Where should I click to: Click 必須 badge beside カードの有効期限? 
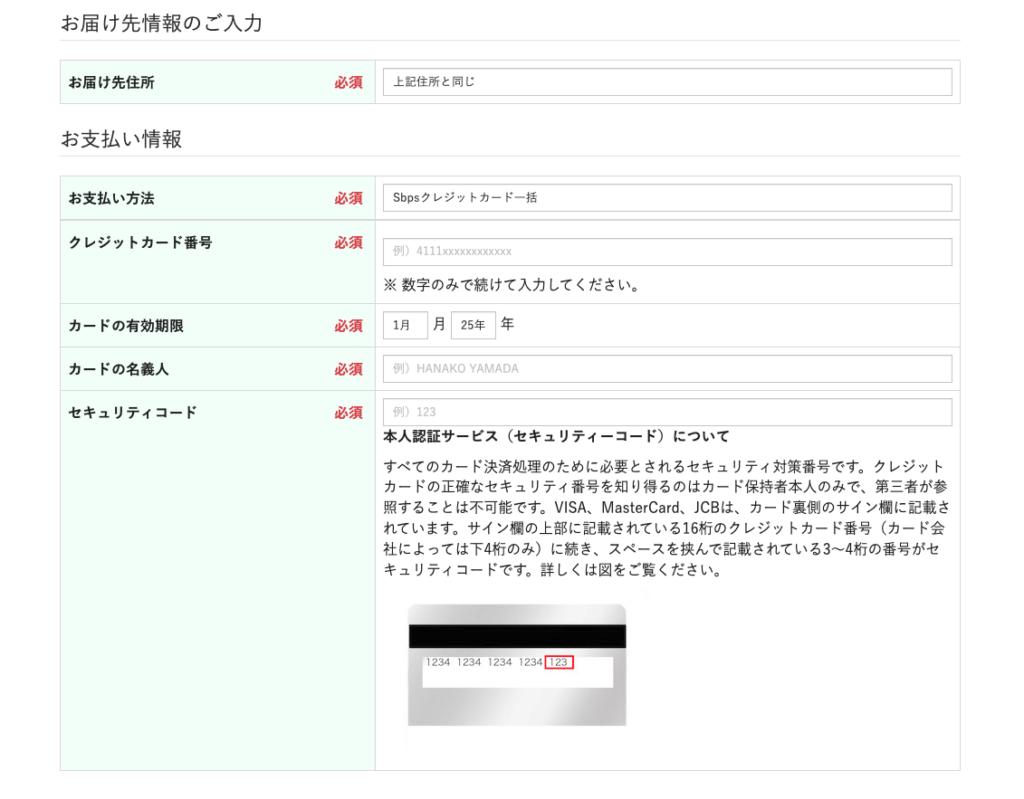click(x=348, y=326)
